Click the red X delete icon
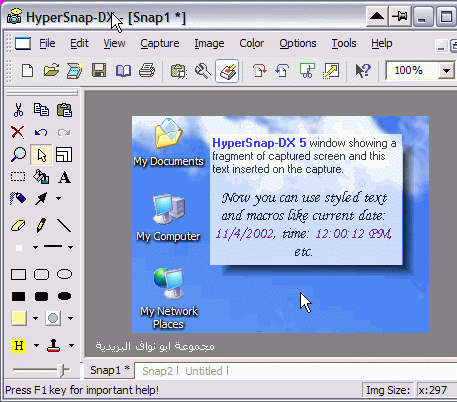This screenshot has height=402, width=457. click(x=18, y=132)
